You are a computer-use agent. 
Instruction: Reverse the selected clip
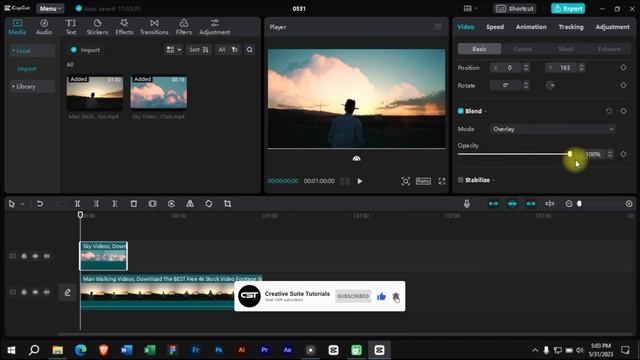(x=171, y=203)
